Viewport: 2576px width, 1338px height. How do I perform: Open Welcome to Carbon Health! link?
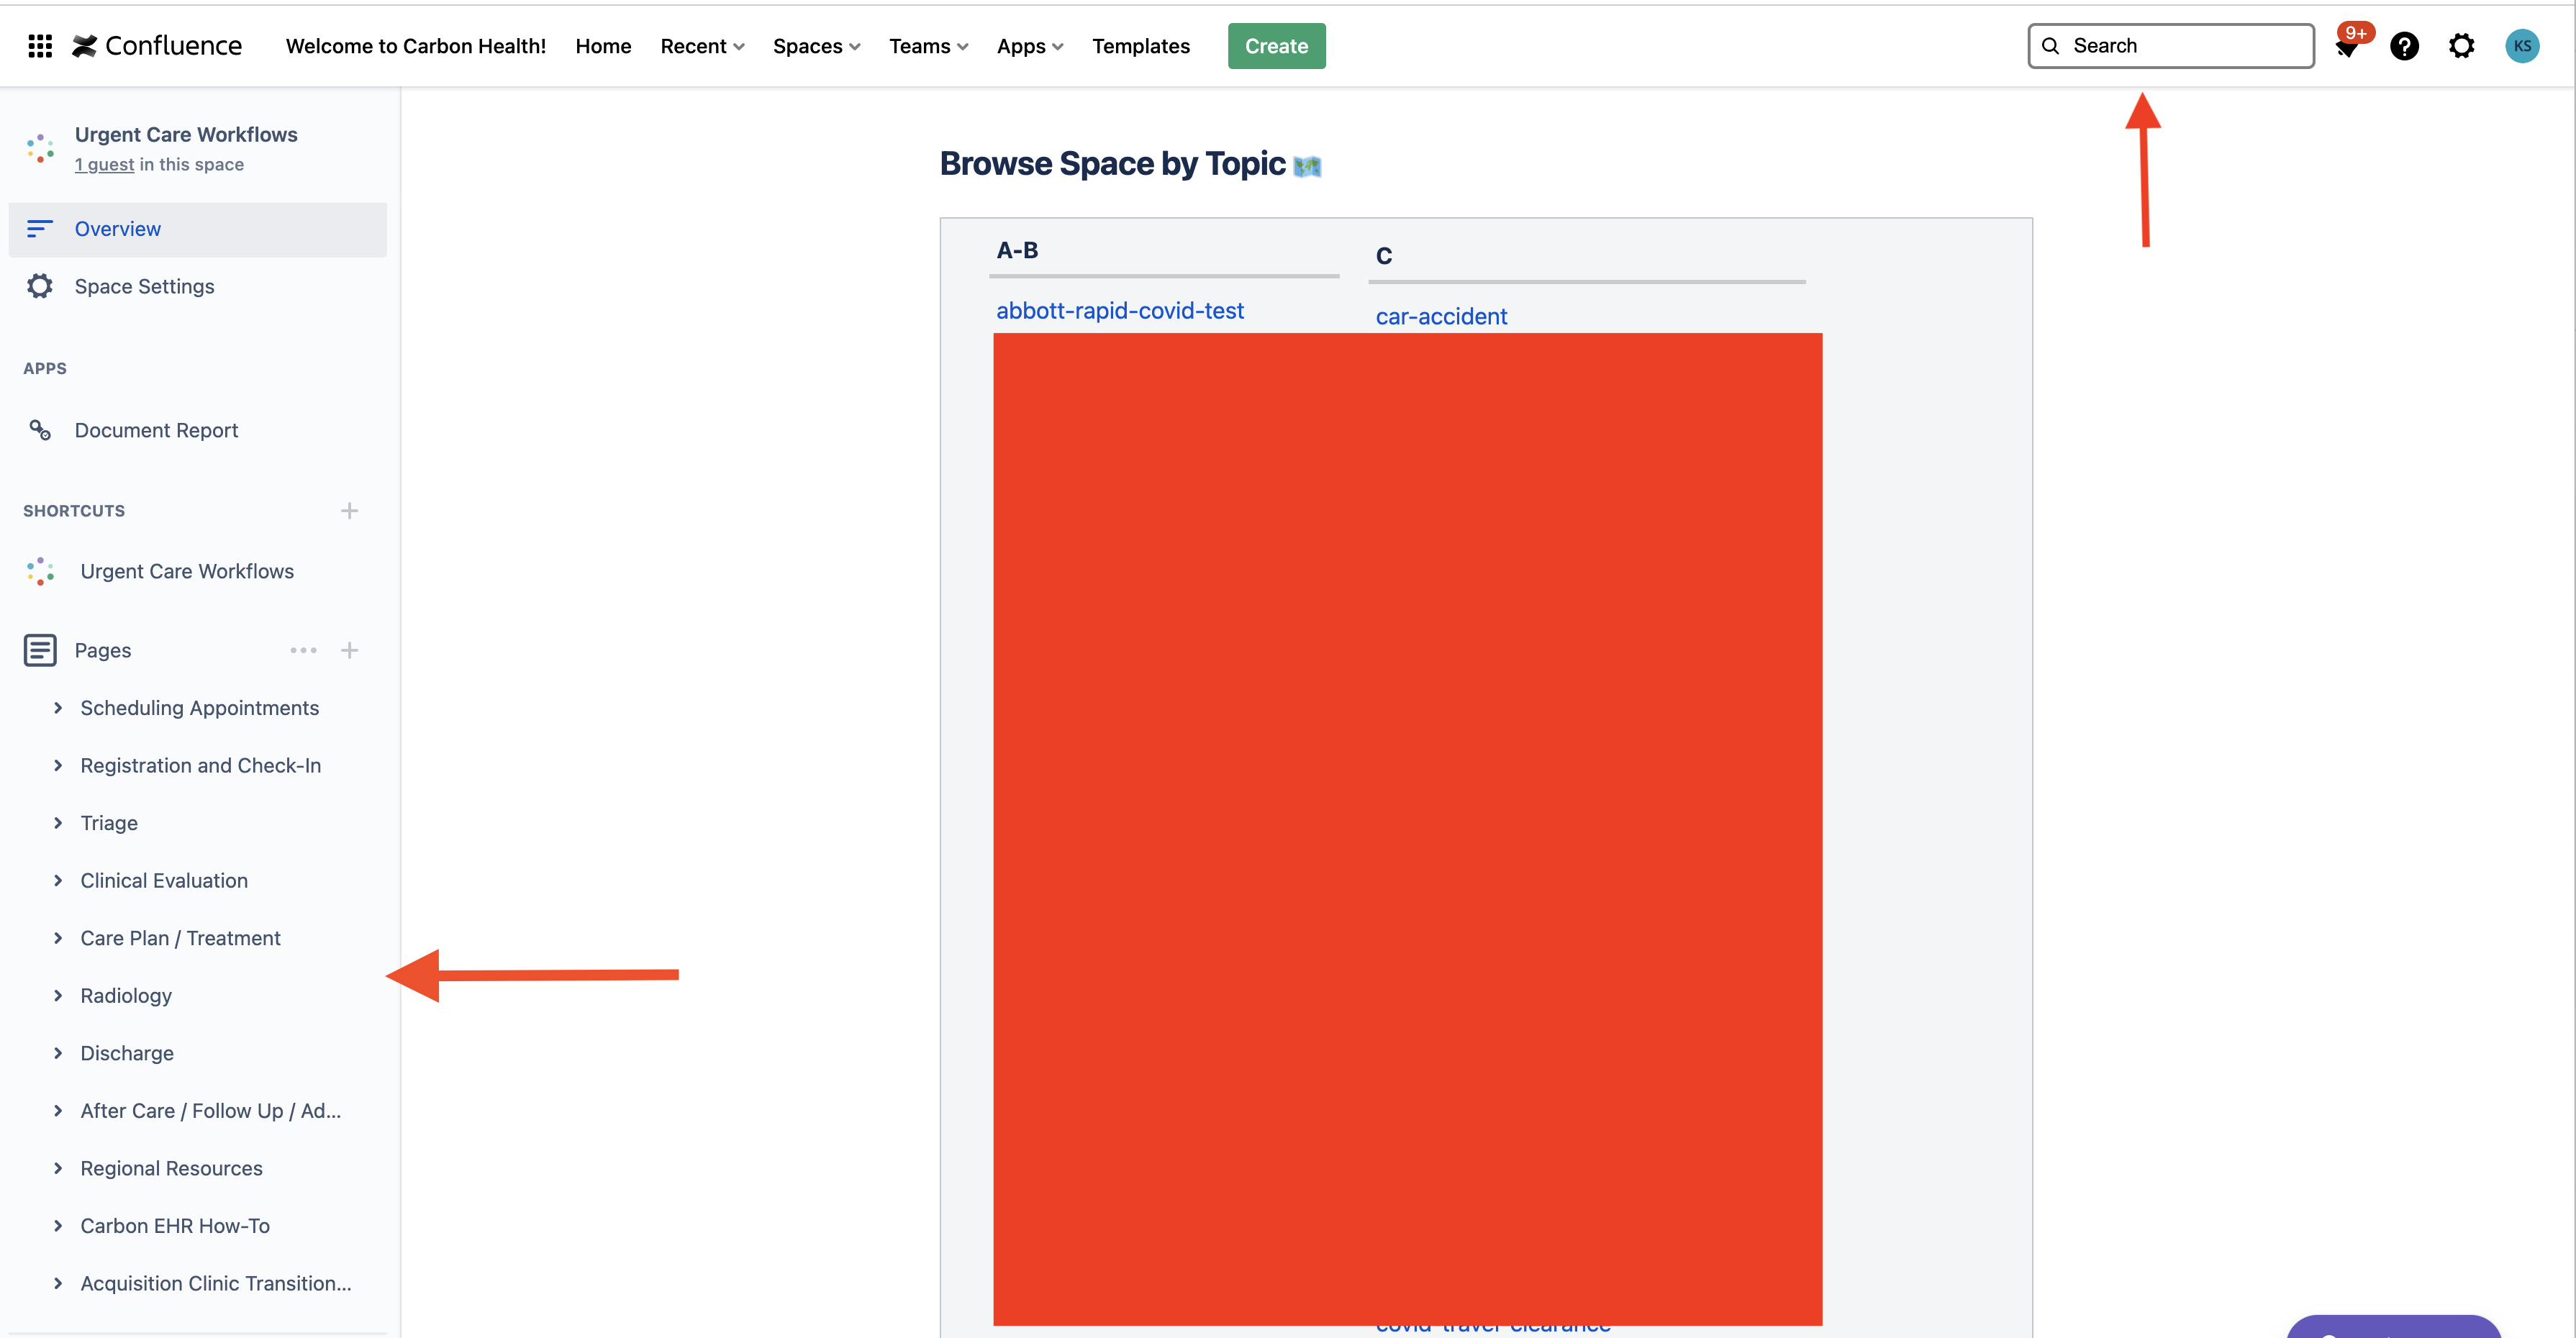pos(416,46)
